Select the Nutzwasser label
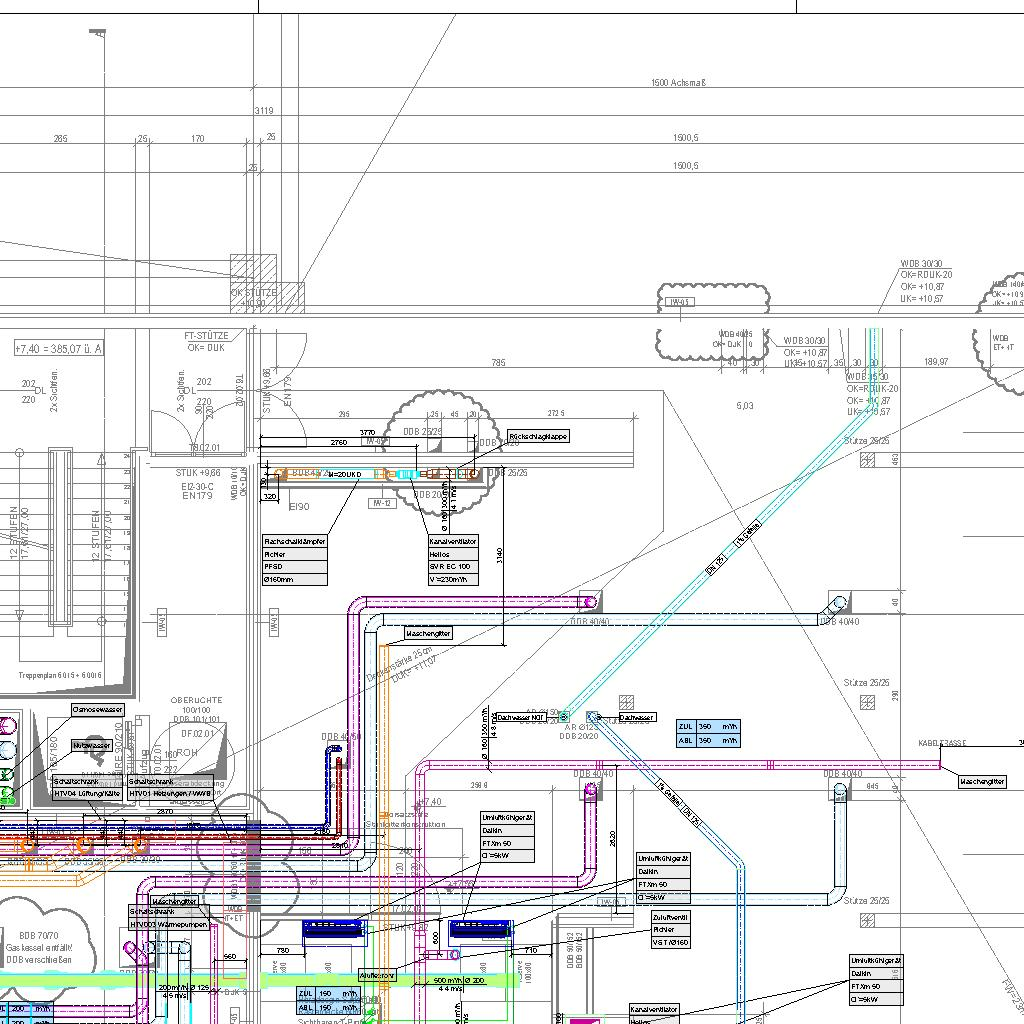 (x=91, y=745)
